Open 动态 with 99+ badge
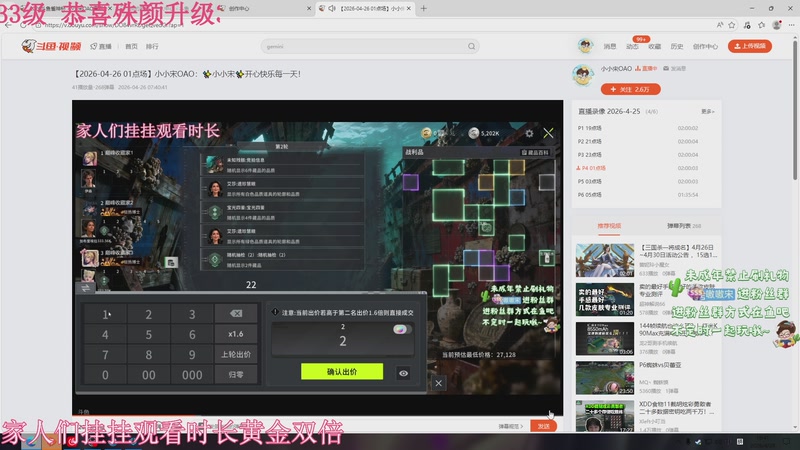Image resolution: width=800 pixels, height=450 pixels. [x=633, y=46]
